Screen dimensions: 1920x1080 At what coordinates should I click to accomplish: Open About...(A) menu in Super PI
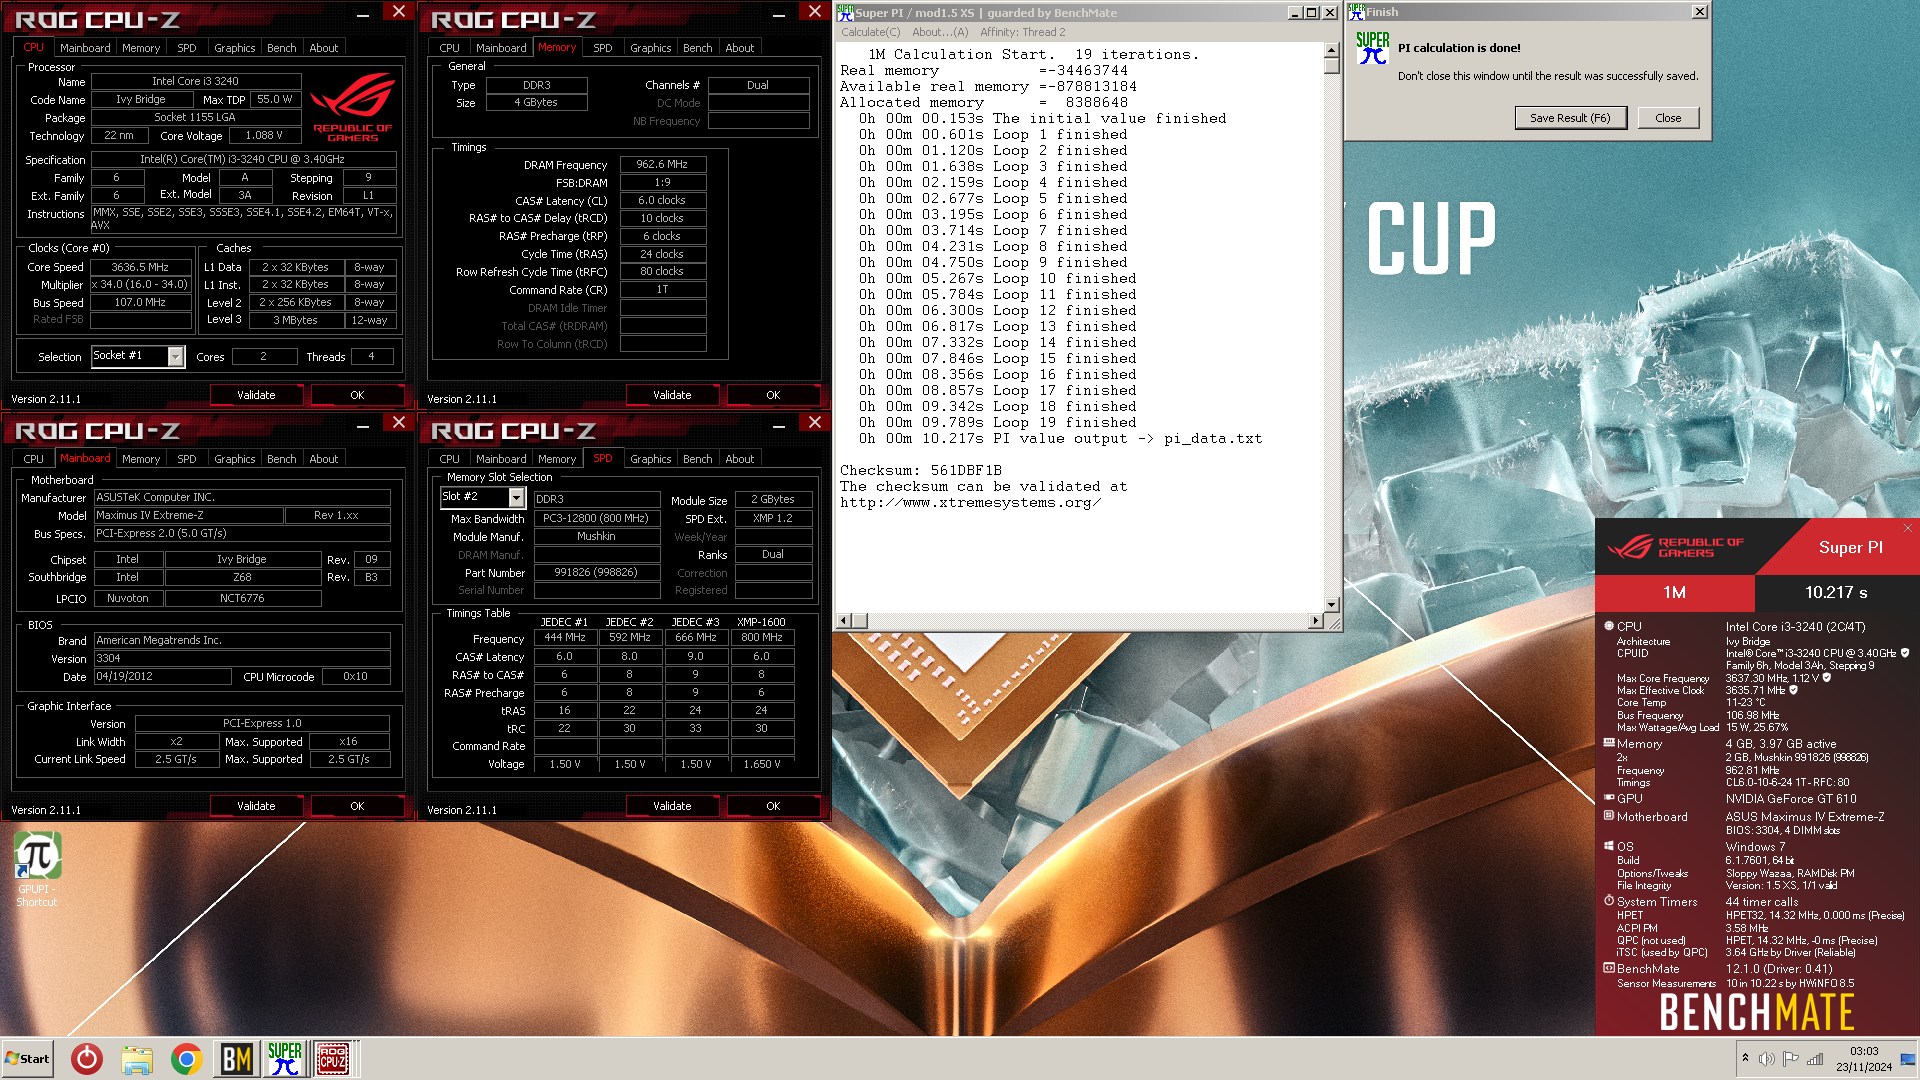pos(940,32)
